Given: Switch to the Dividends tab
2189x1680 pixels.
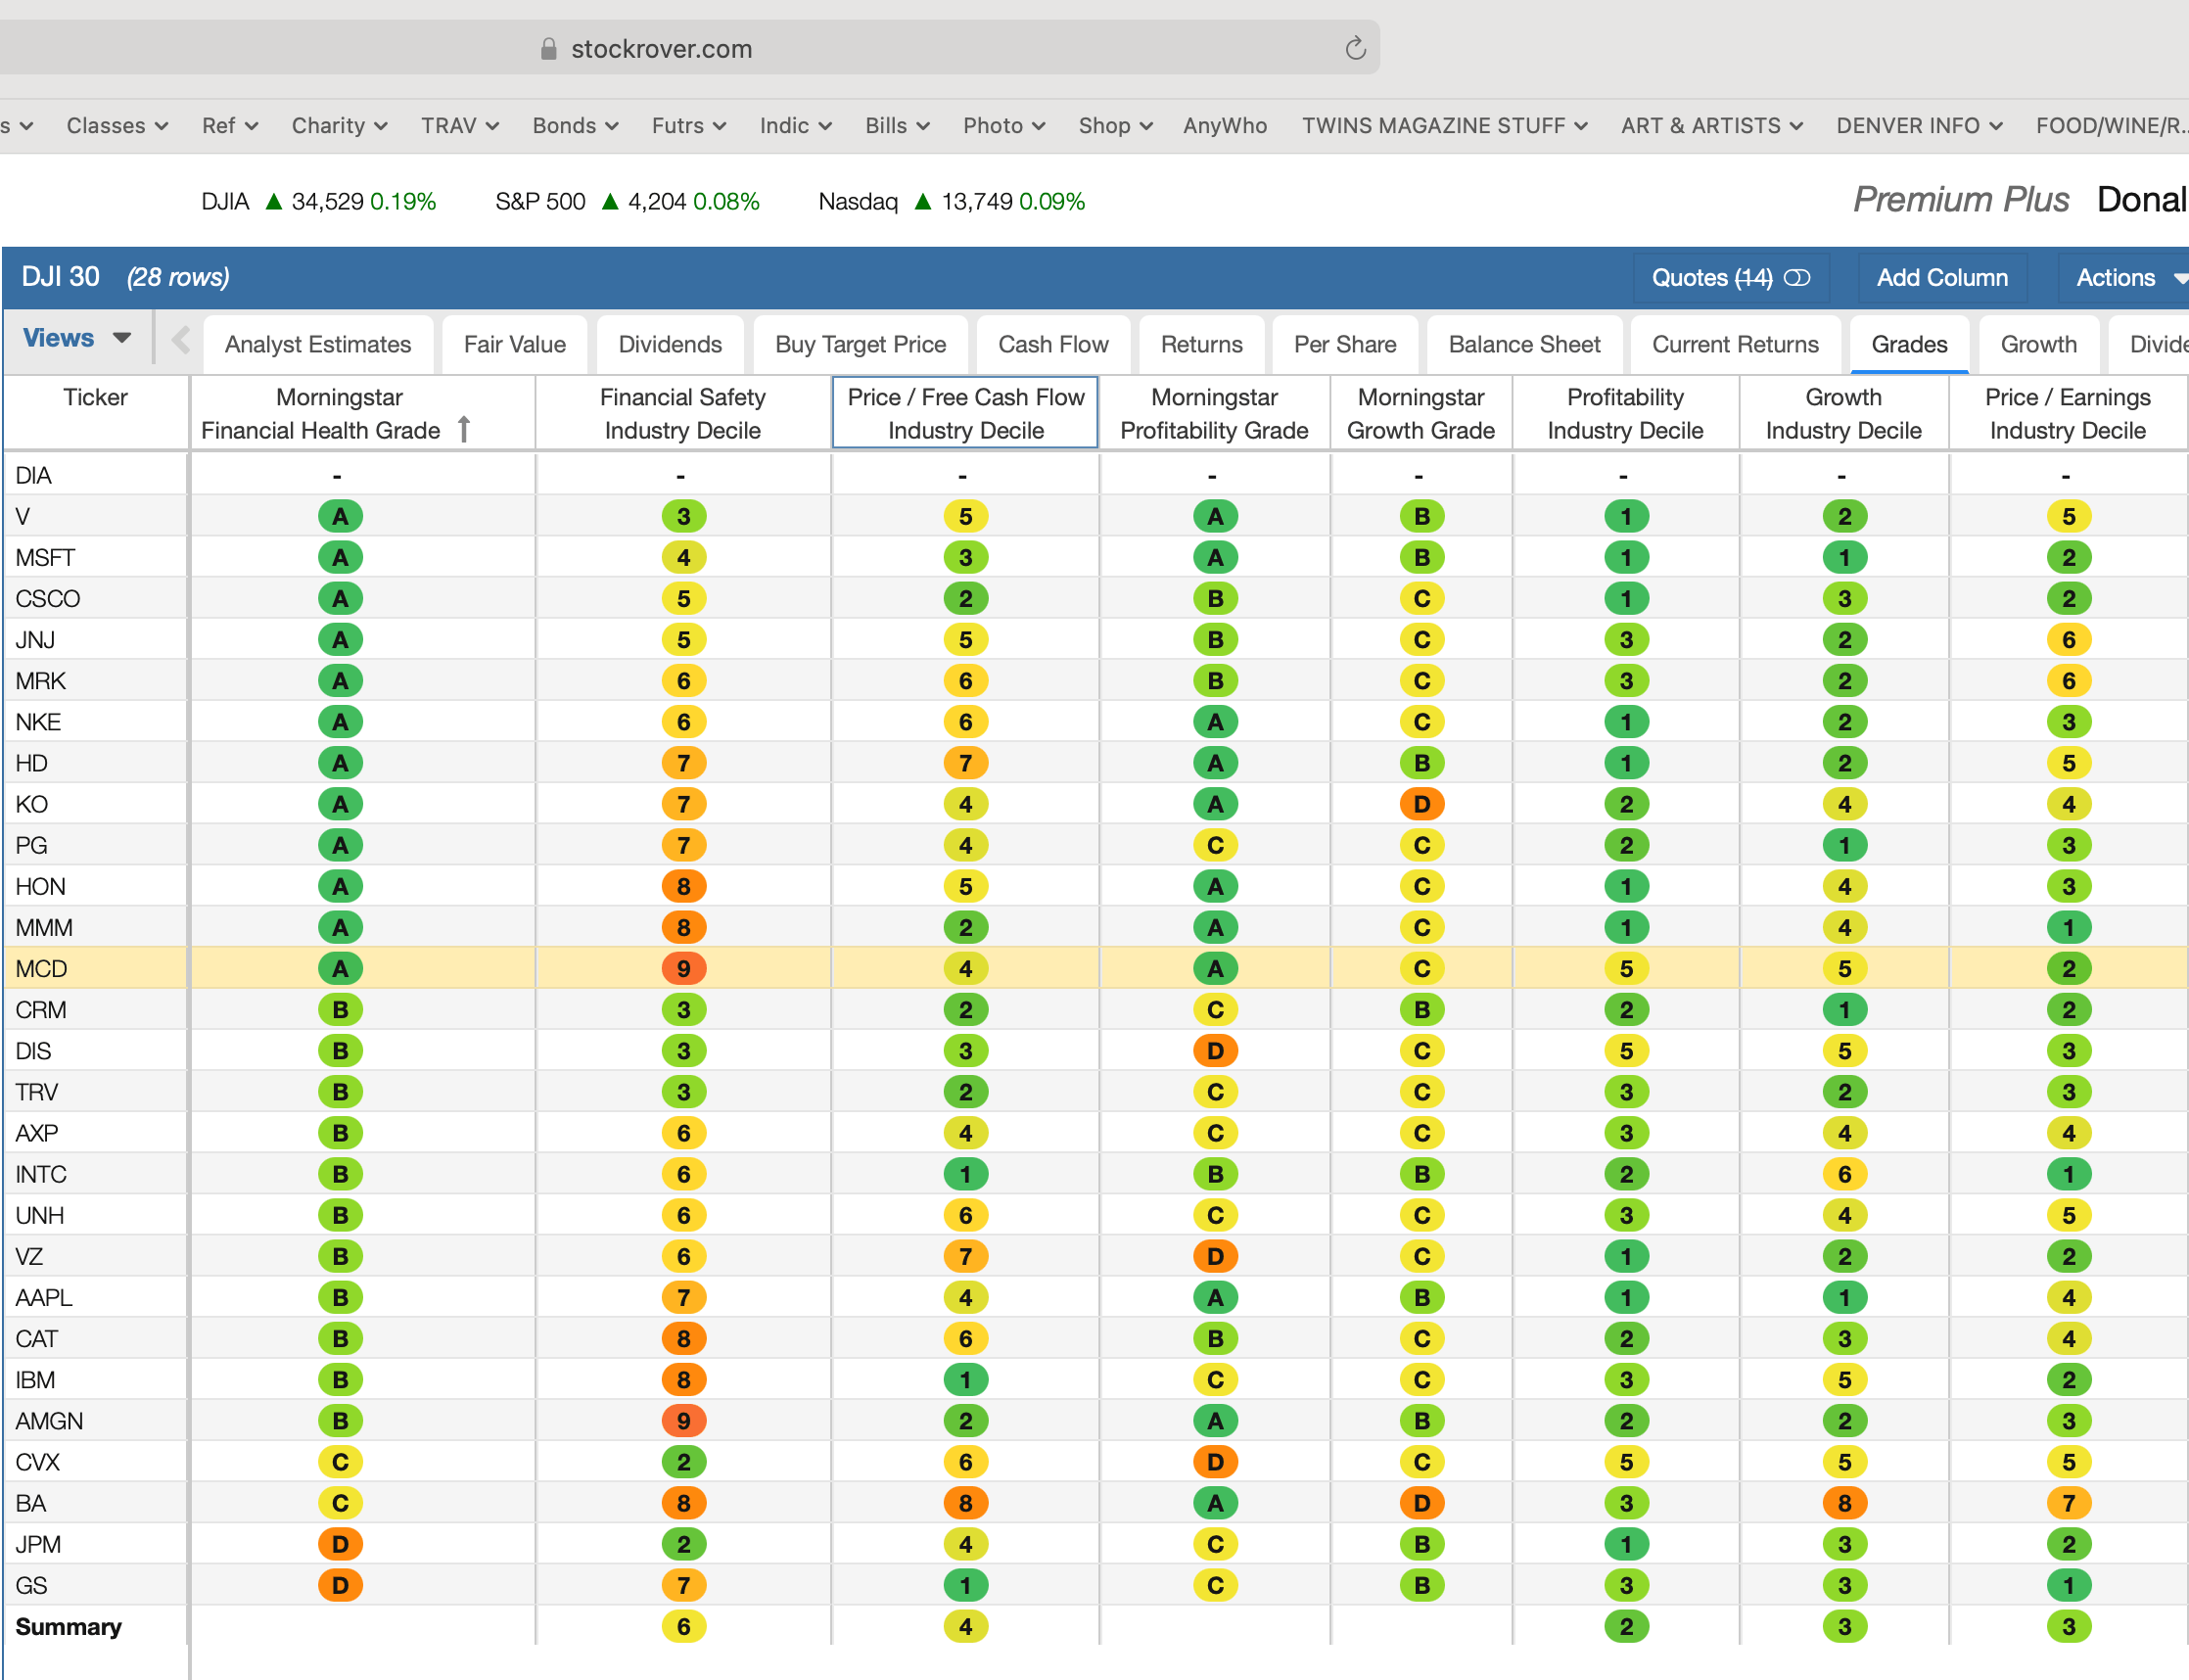Looking at the screenshot, I should pos(670,344).
